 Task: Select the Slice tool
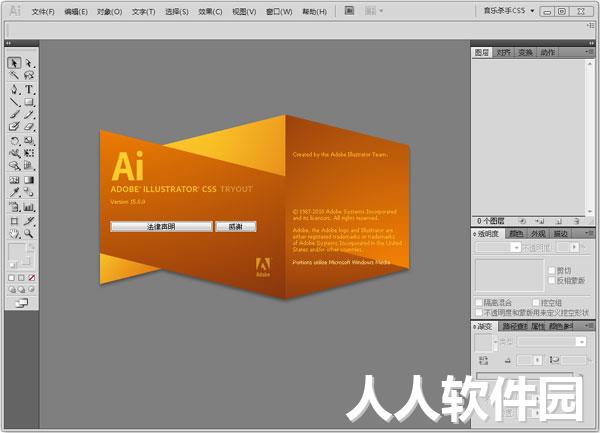(29, 221)
